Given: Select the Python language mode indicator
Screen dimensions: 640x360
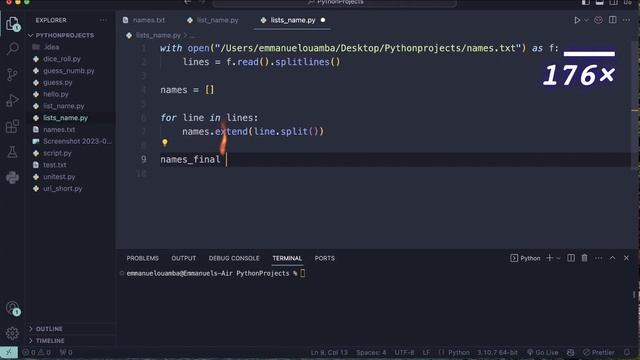Looking at the screenshot, I should click(458, 352).
